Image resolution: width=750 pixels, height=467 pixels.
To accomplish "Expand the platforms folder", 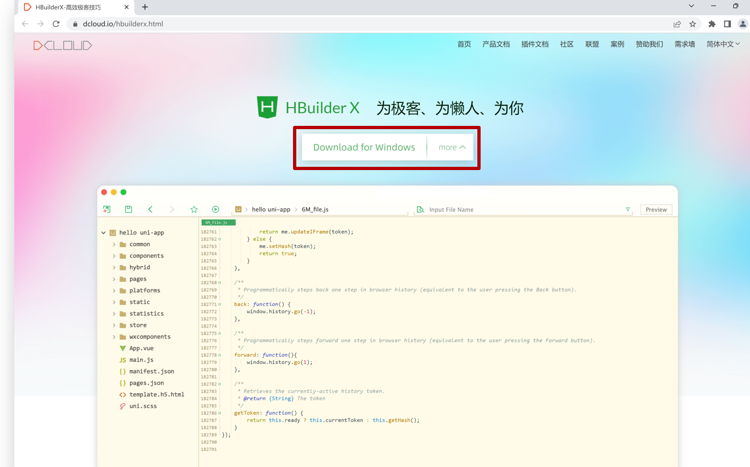I will (x=114, y=290).
